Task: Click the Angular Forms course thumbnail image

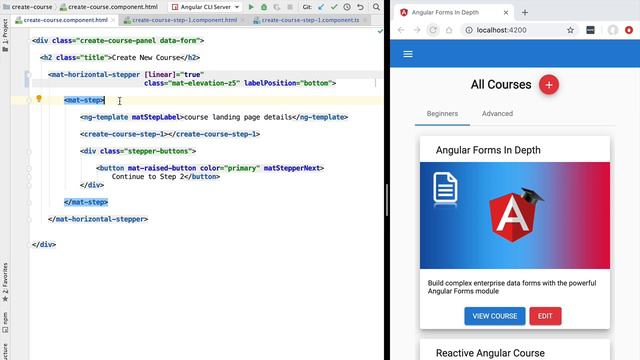Action: (x=515, y=216)
